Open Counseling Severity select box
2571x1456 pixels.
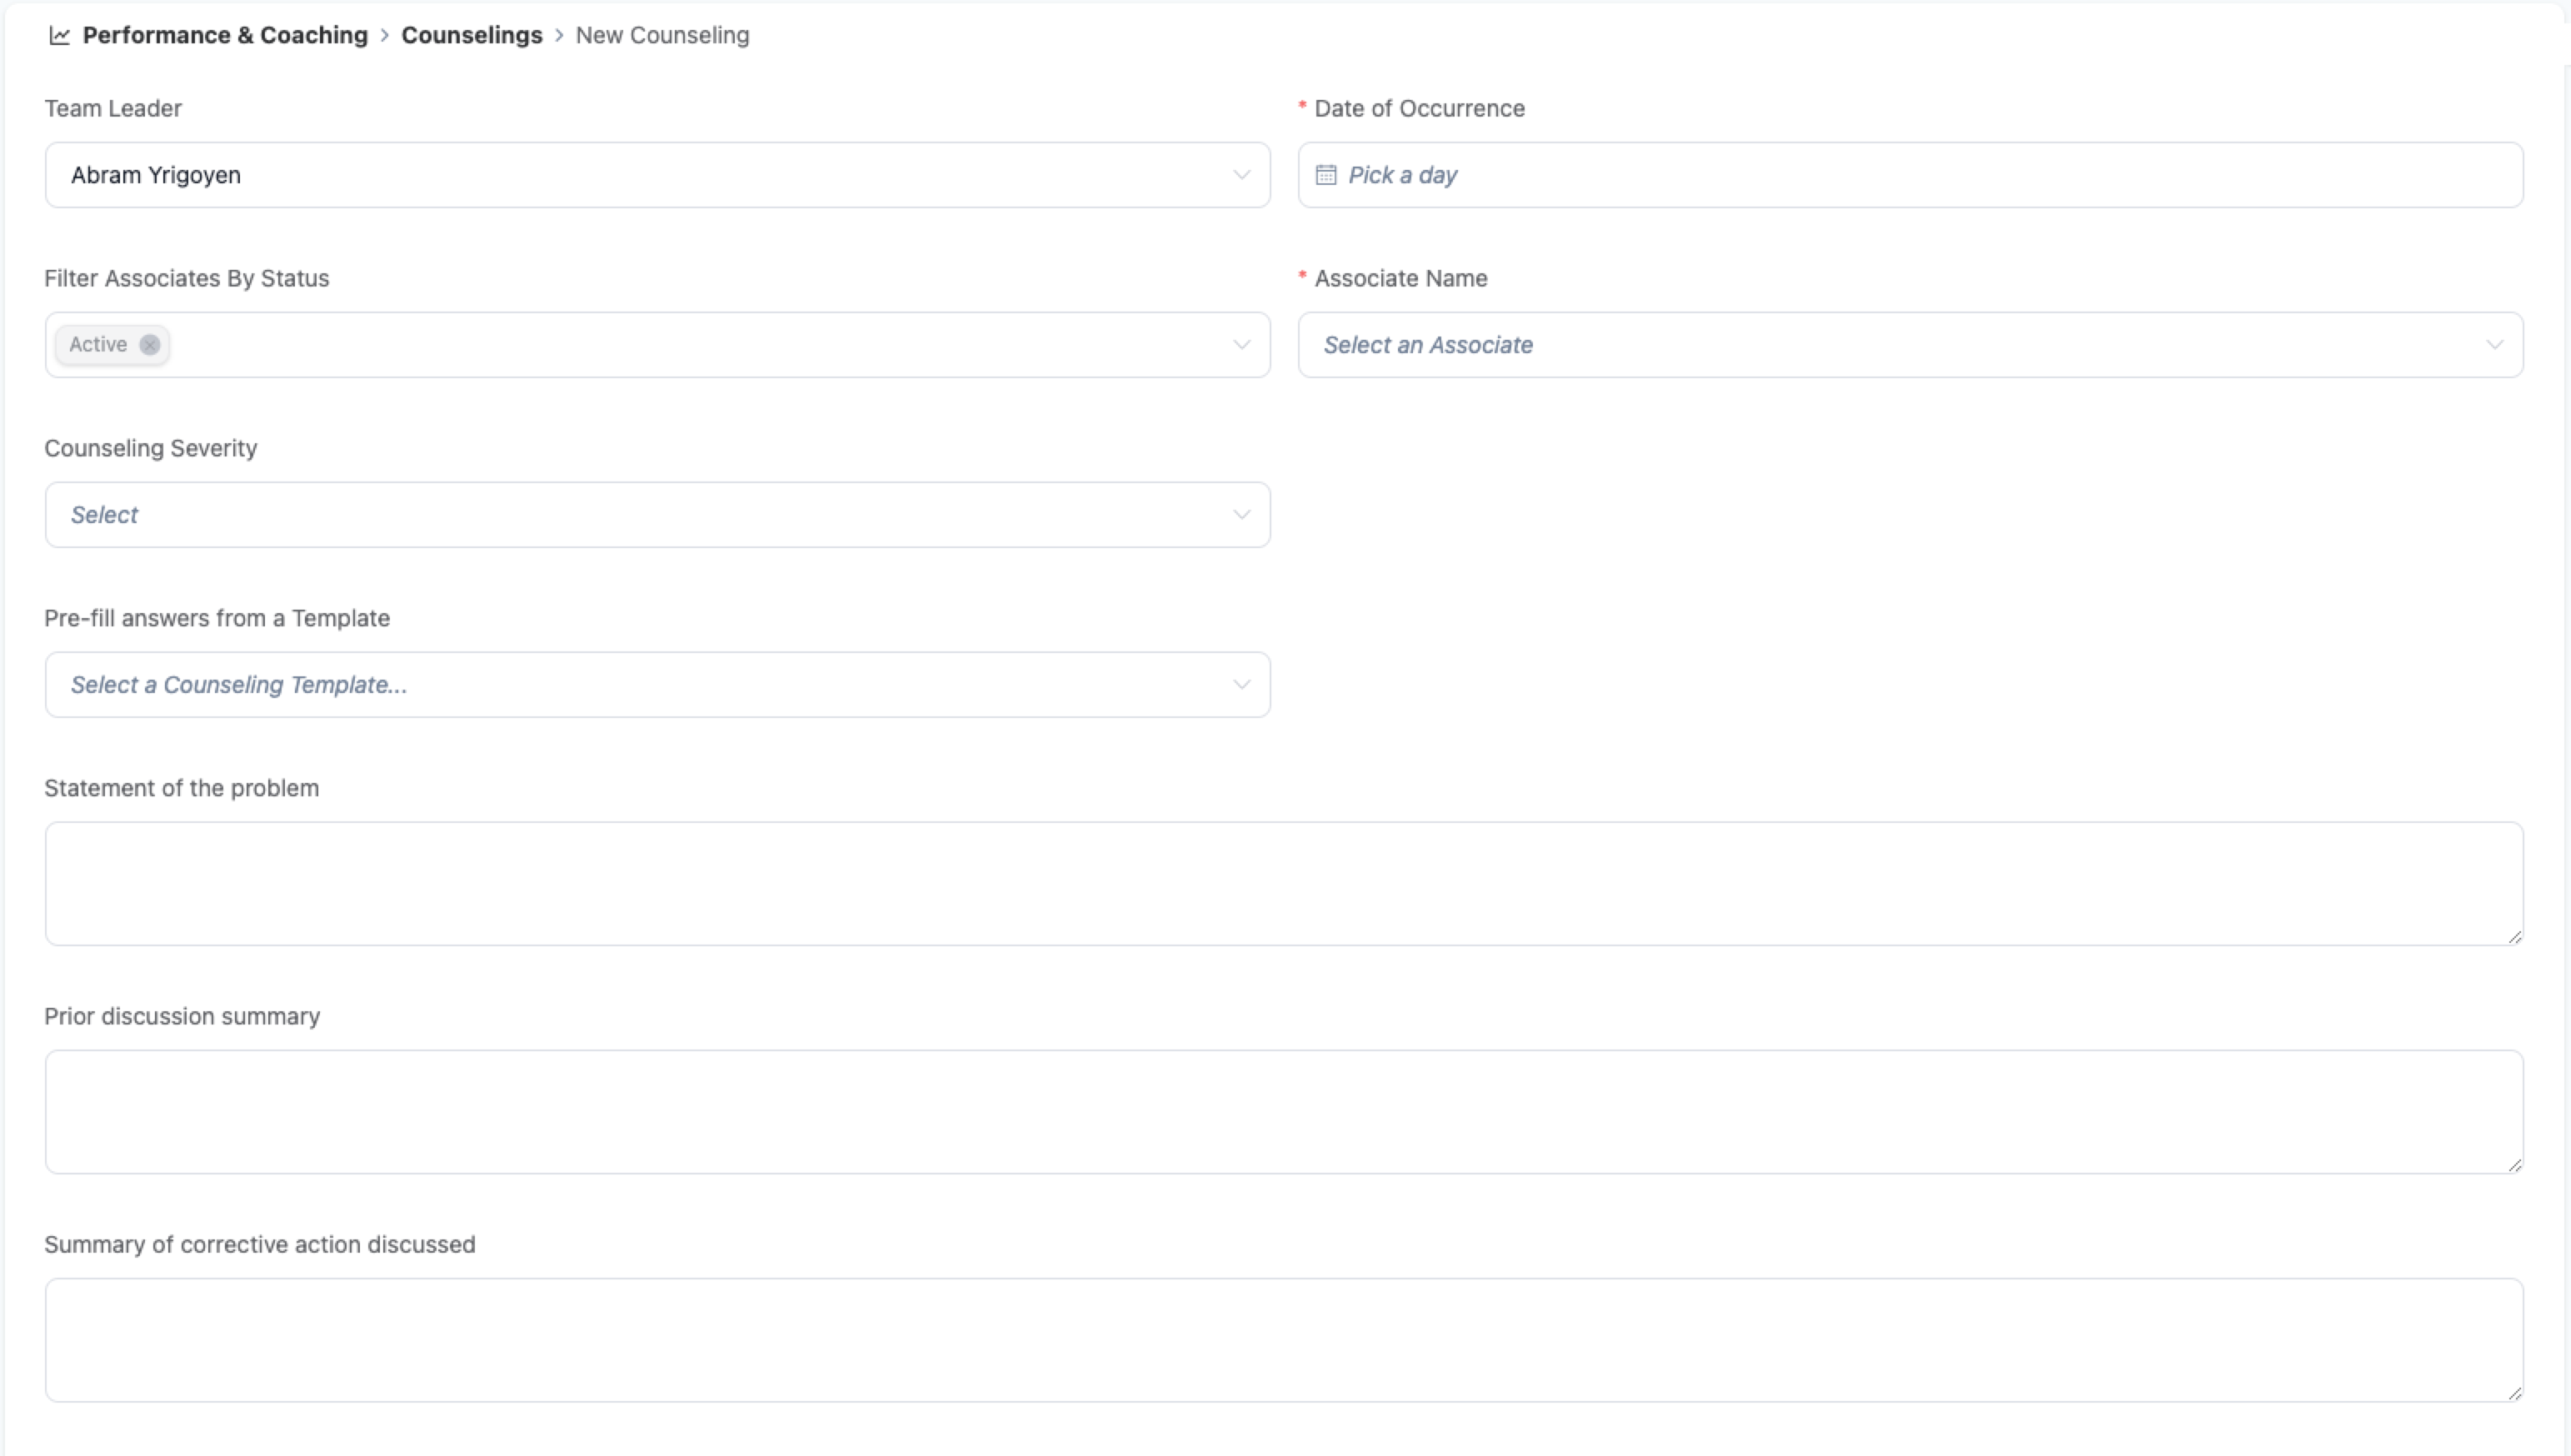656,515
